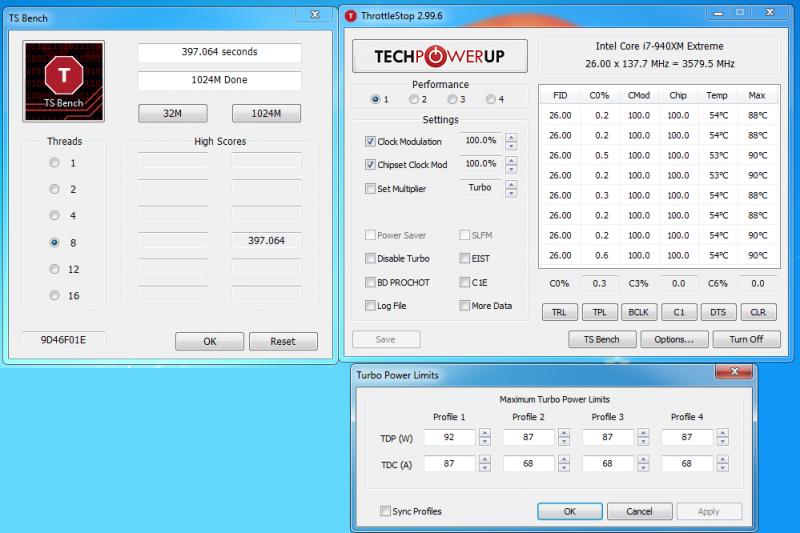Increase the Set Multiplier Turbo value
800x533 pixels.
coord(511,184)
